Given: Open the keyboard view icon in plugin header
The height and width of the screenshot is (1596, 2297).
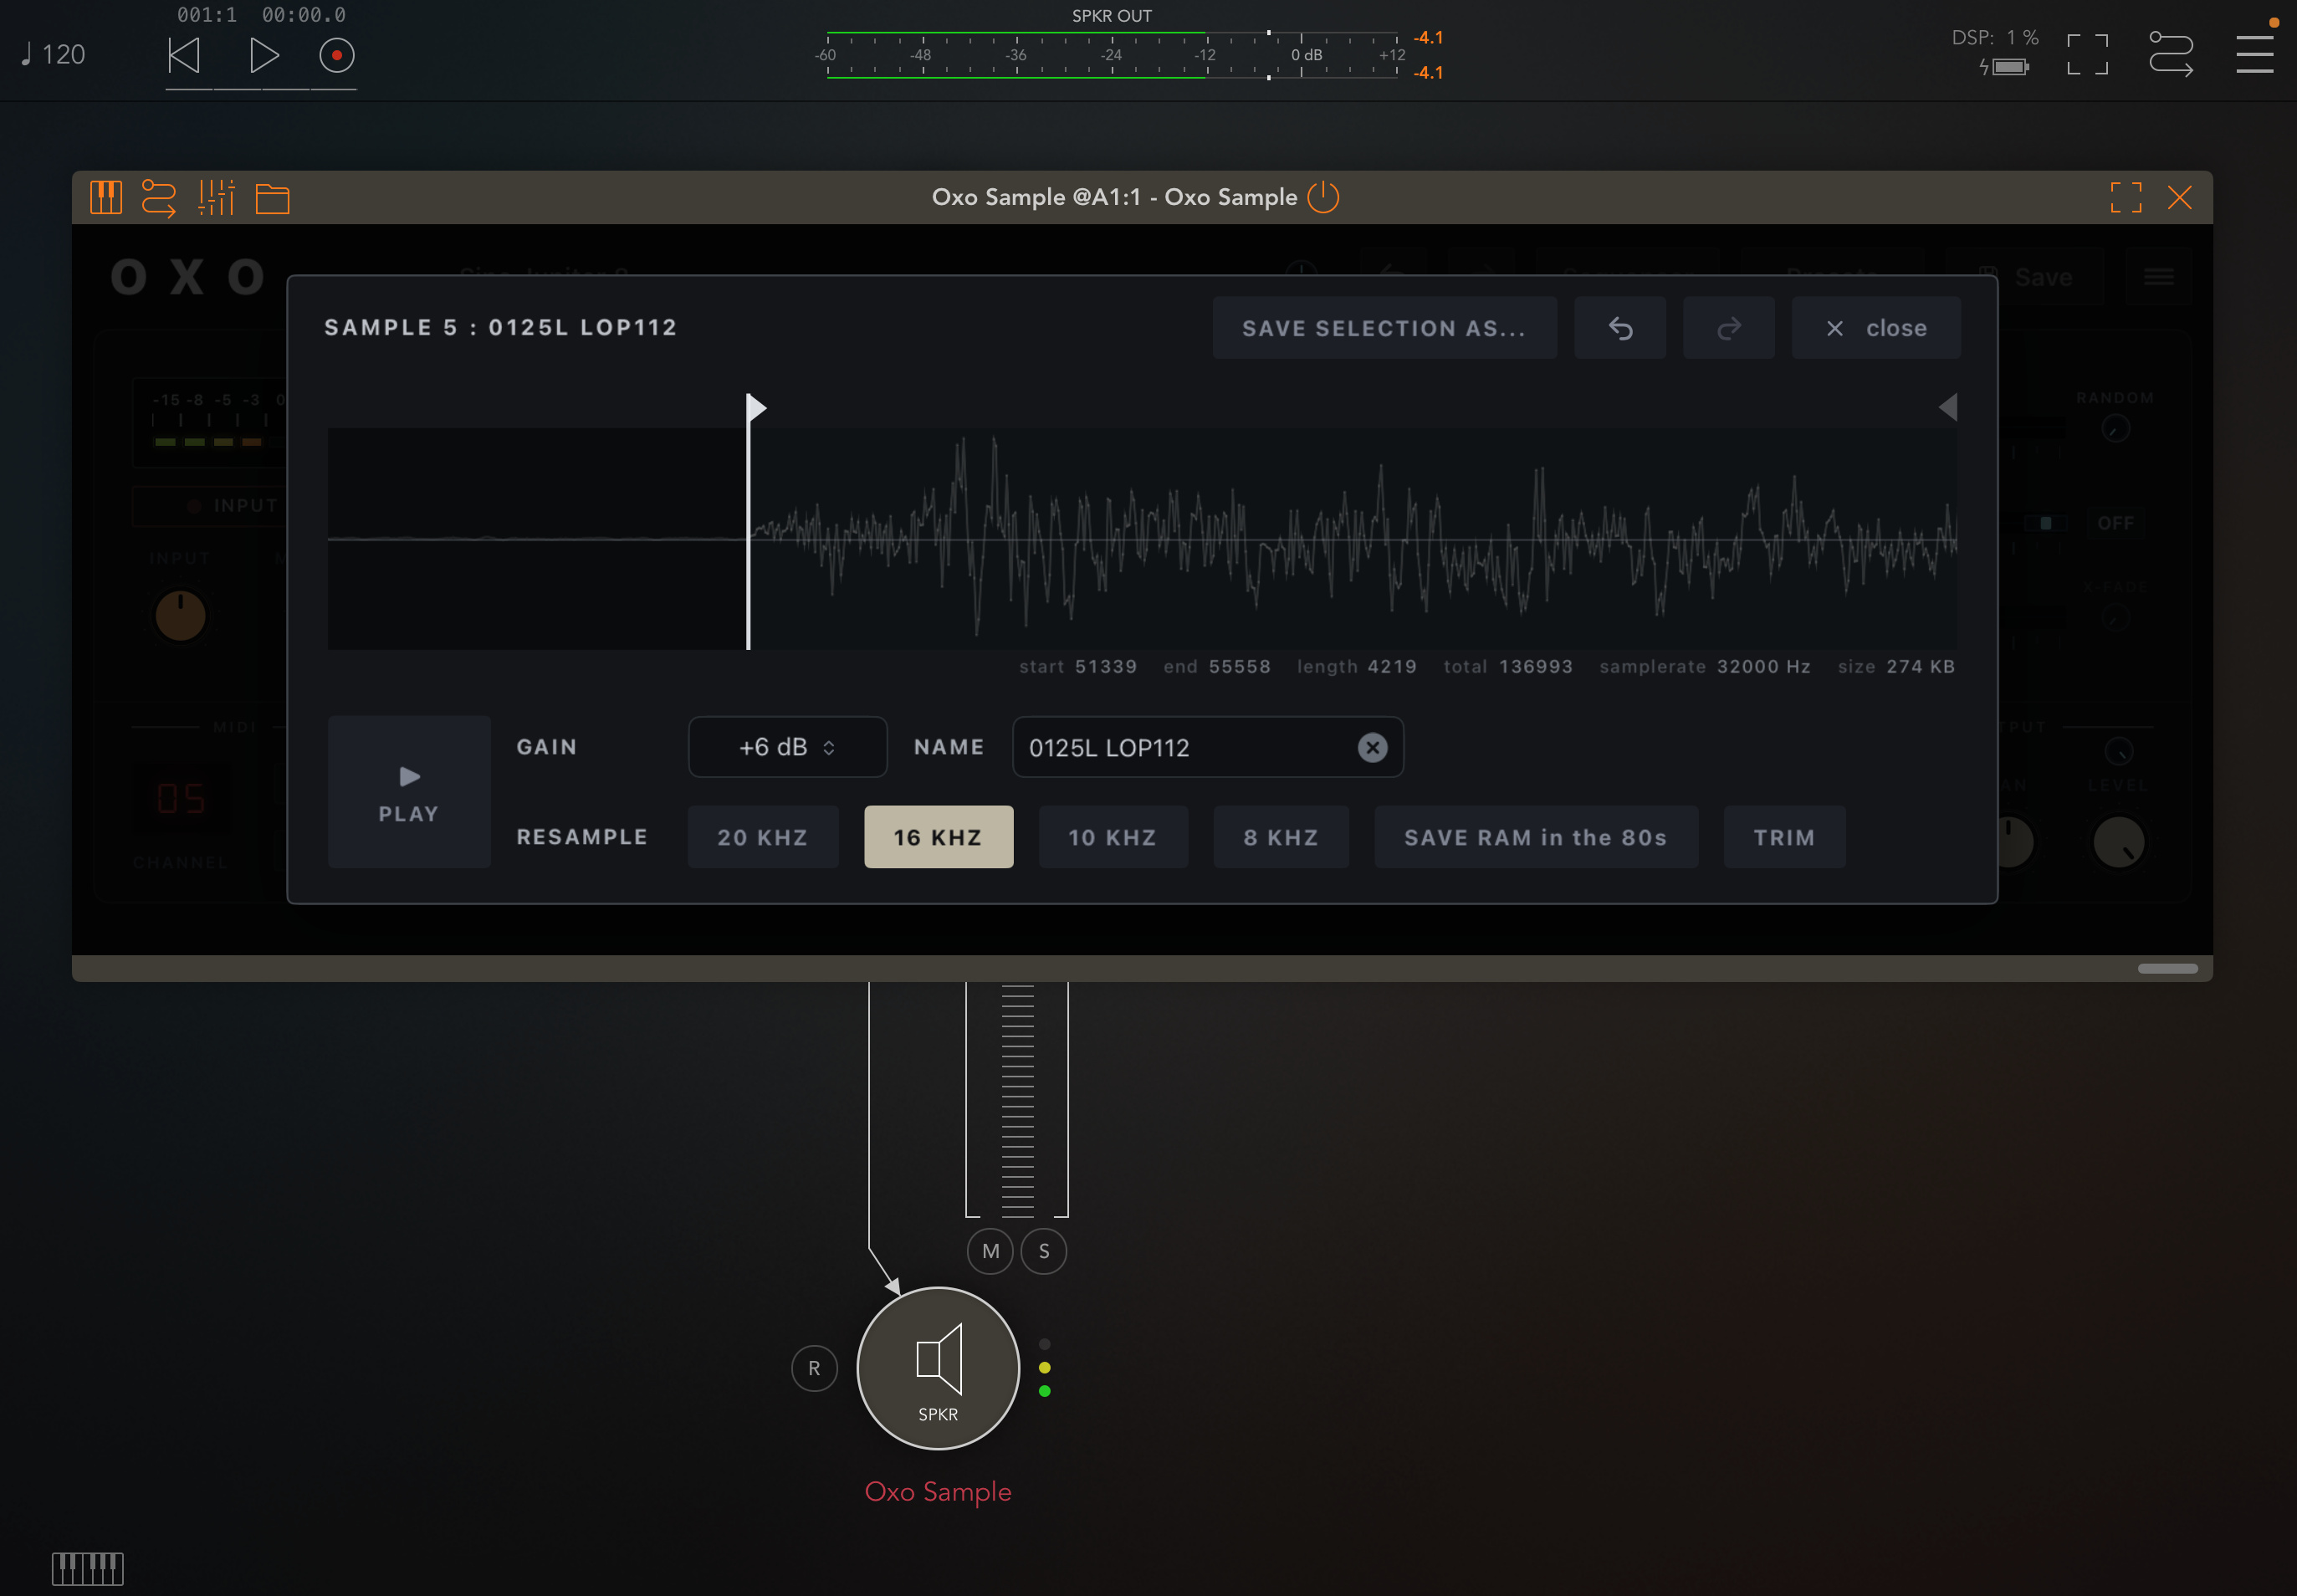Looking at the screenshot, I should coord(106,197).
